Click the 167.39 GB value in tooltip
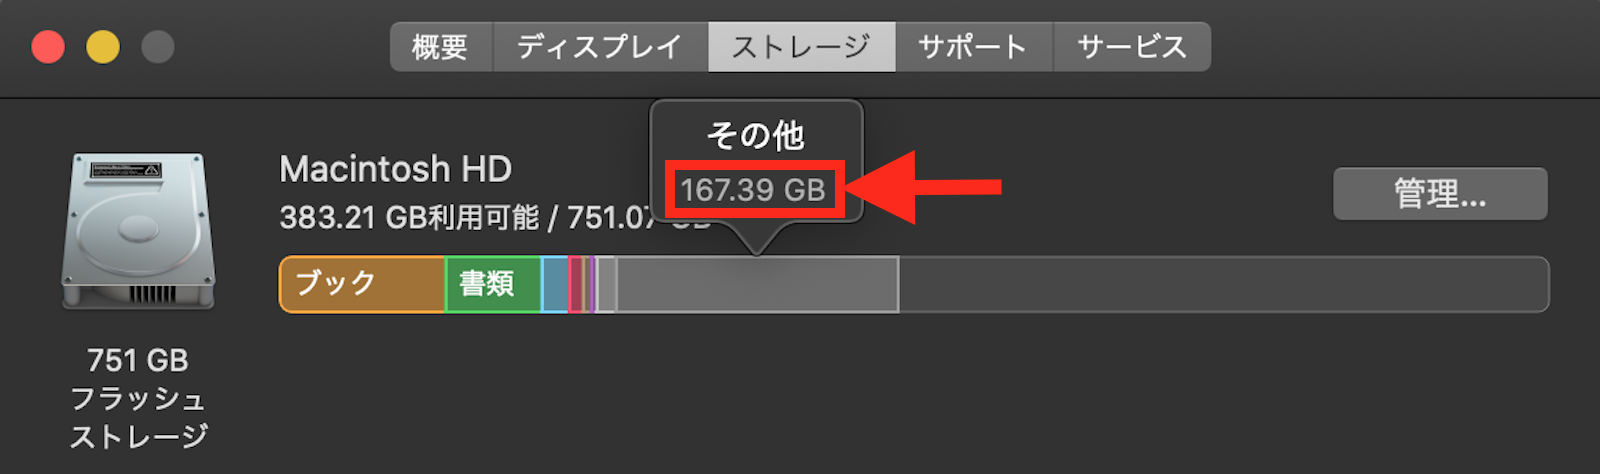The height and width of the screenshot is (474, 1600). (753, 189)
